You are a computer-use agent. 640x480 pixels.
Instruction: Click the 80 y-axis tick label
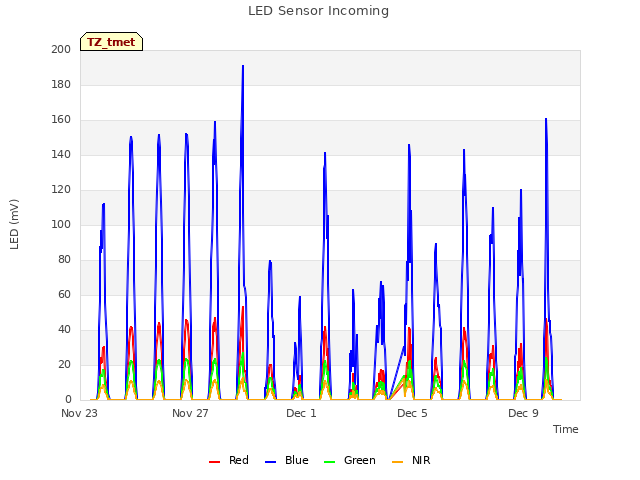tap(64, 260)
